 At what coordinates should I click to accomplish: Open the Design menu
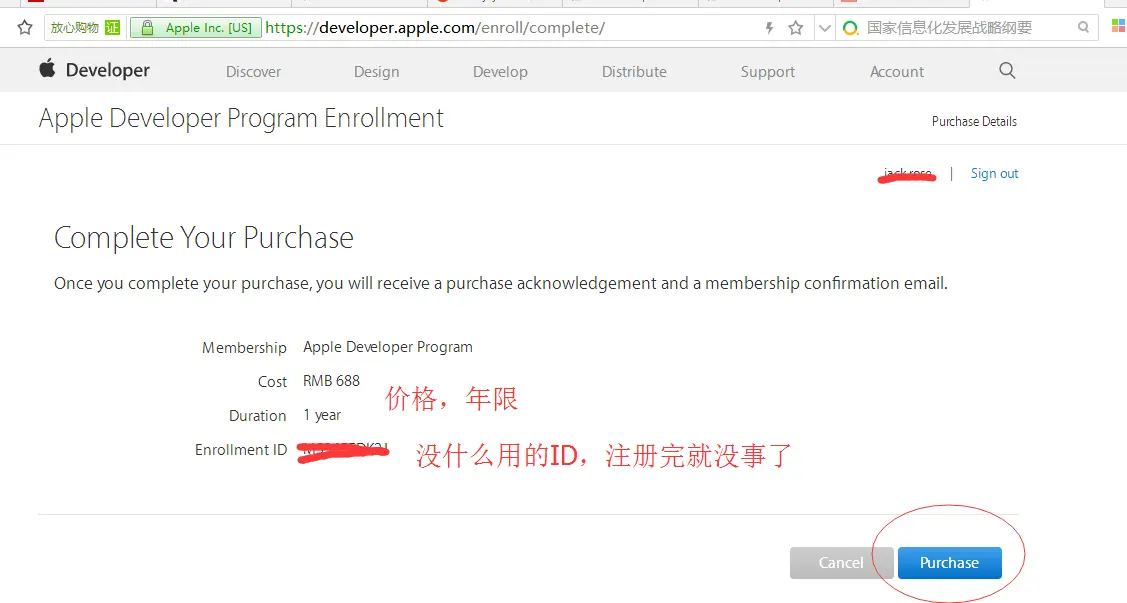pos(376,72)
